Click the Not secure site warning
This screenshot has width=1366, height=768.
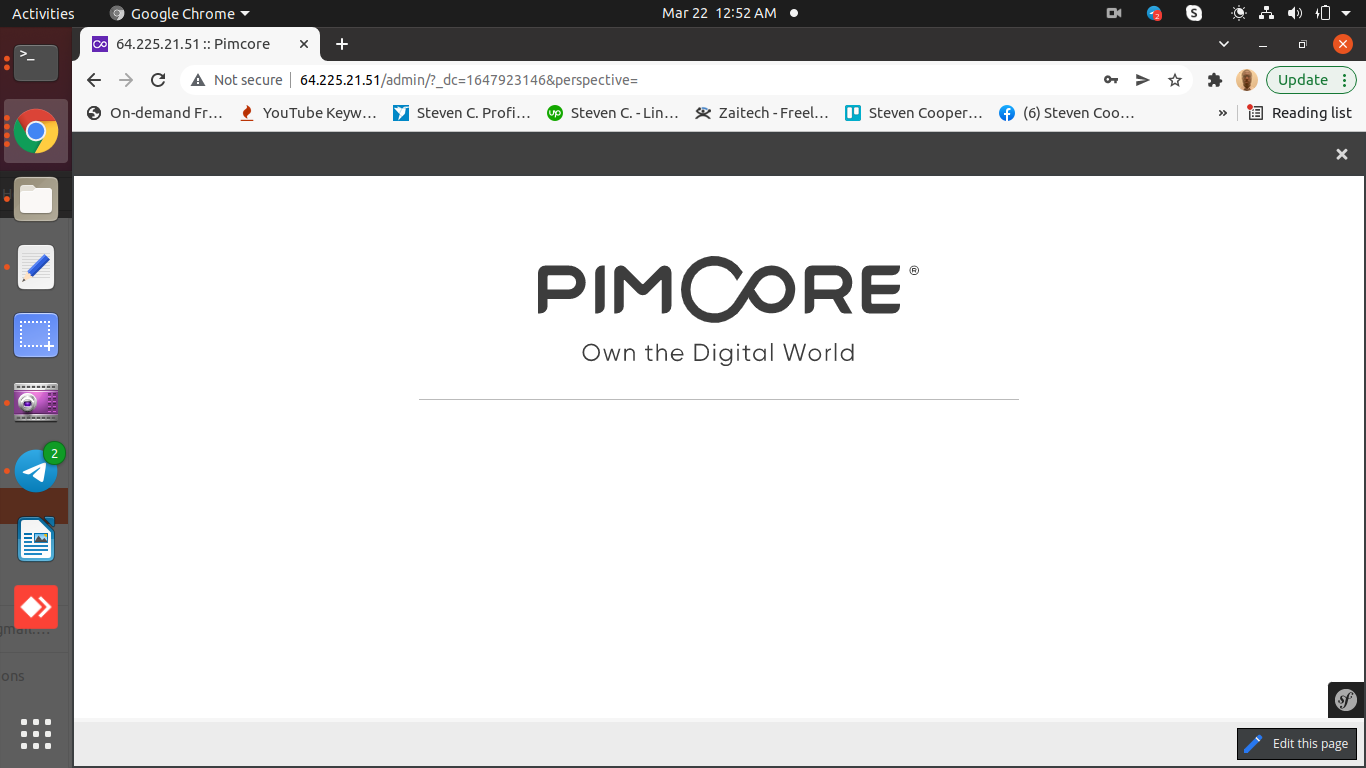pyautogui.click(x=237, y=80)
